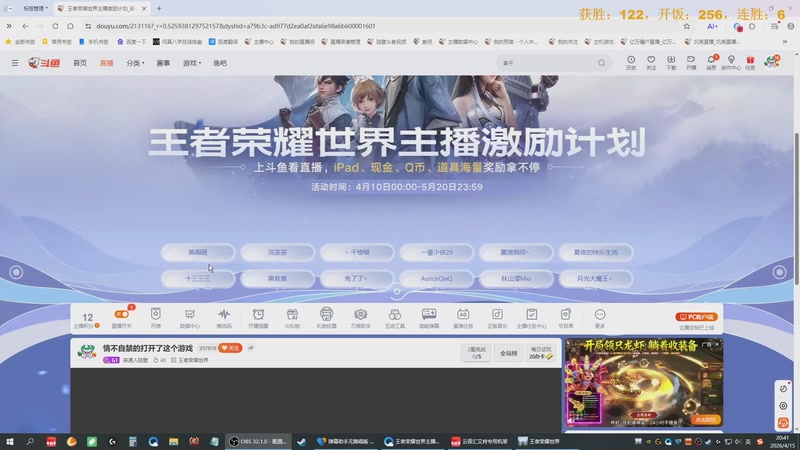The width and height of the screenshot is (800, 450).
Task: Open the 赛事 tab
Action: tap(163, 63)
